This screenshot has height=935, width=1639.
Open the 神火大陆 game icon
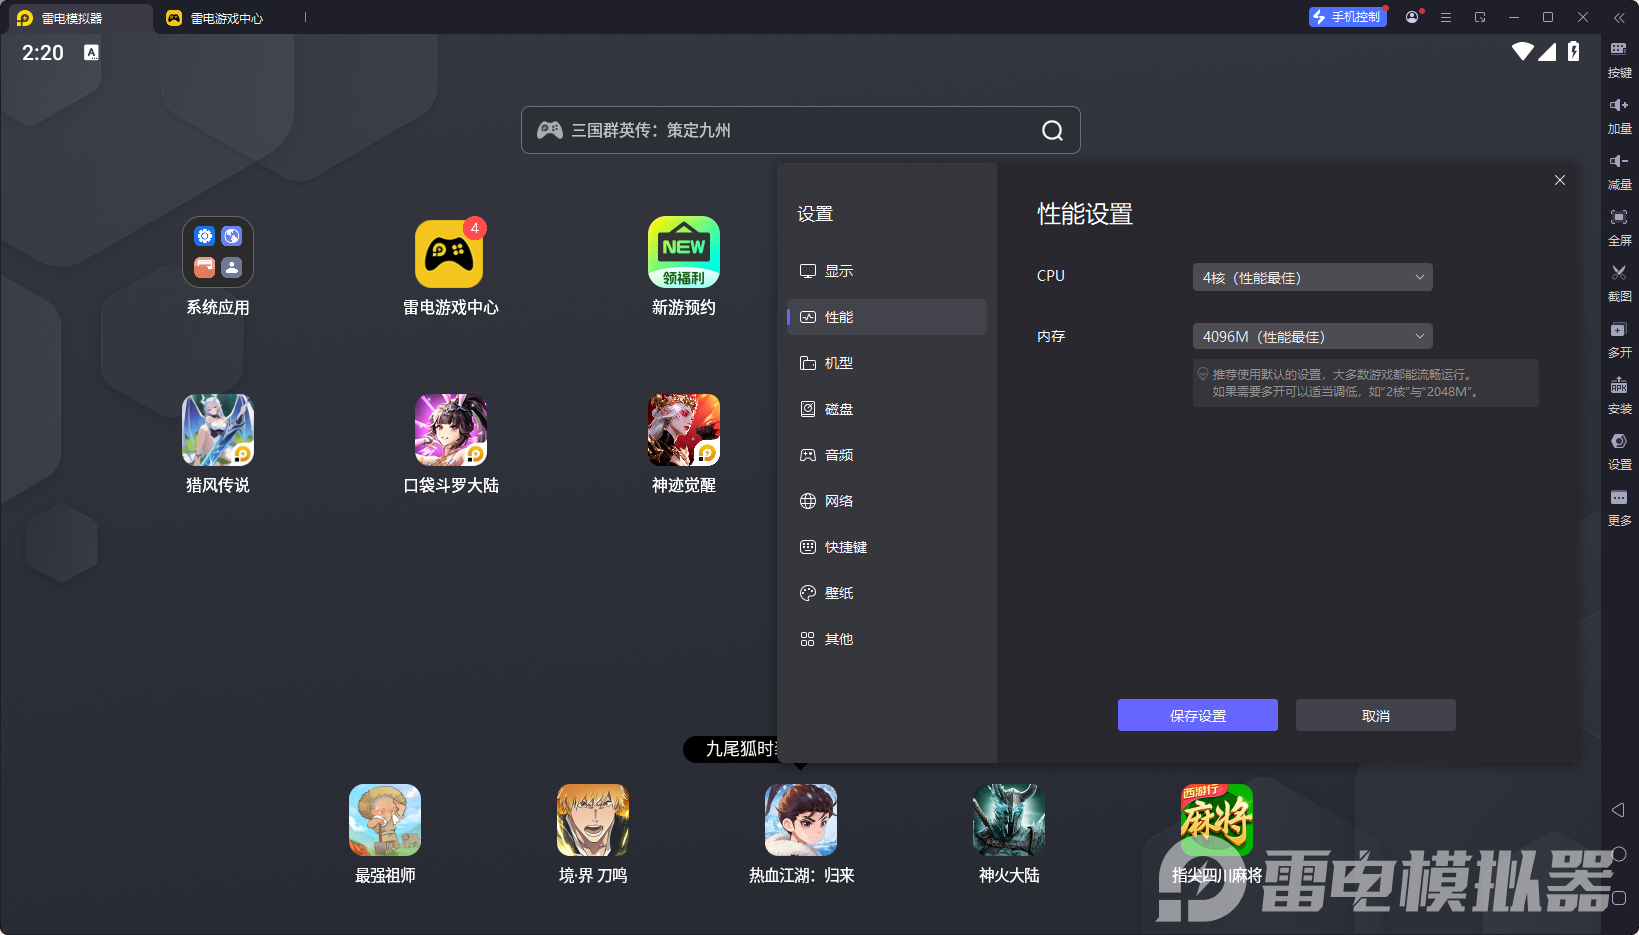point(1009,820)
